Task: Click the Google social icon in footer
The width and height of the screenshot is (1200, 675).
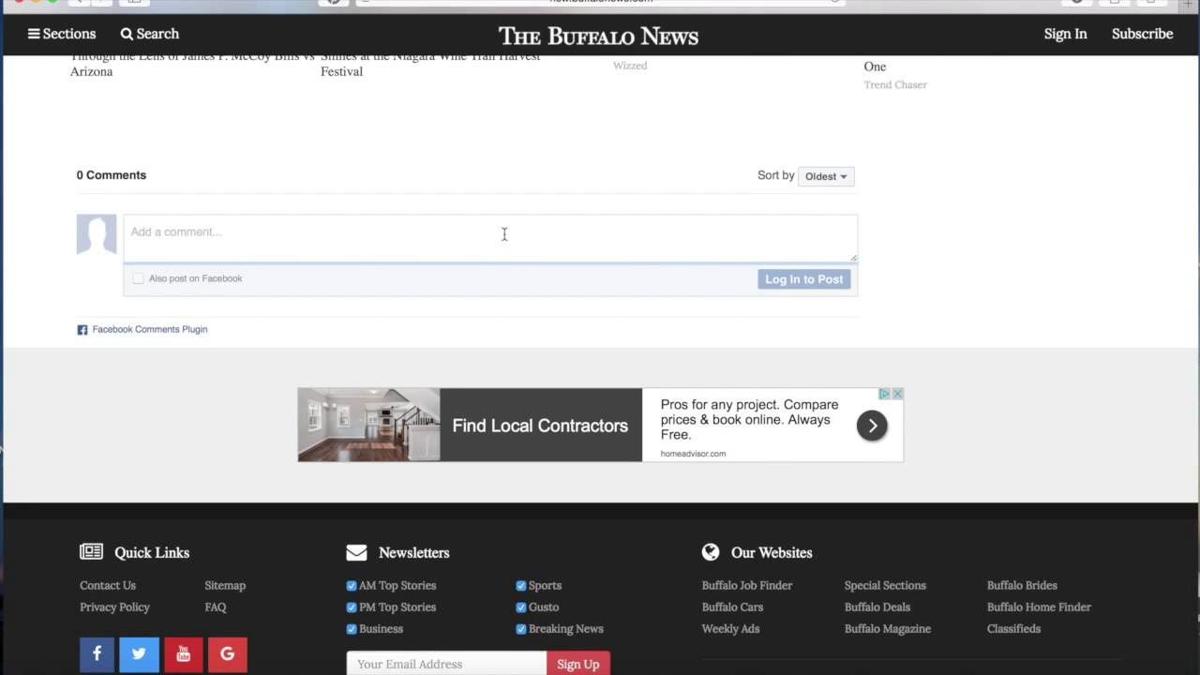Action: [x=227, y=654]
